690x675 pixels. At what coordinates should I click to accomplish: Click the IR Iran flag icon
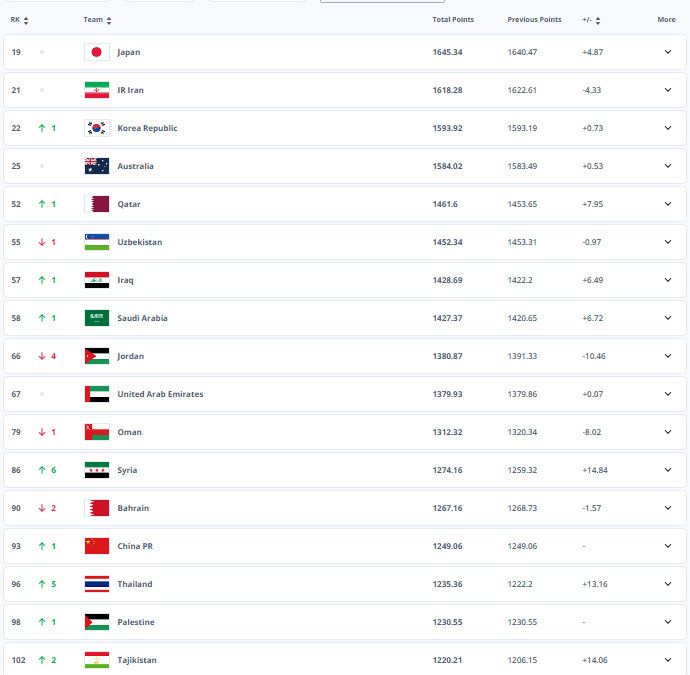pos(96,90)
